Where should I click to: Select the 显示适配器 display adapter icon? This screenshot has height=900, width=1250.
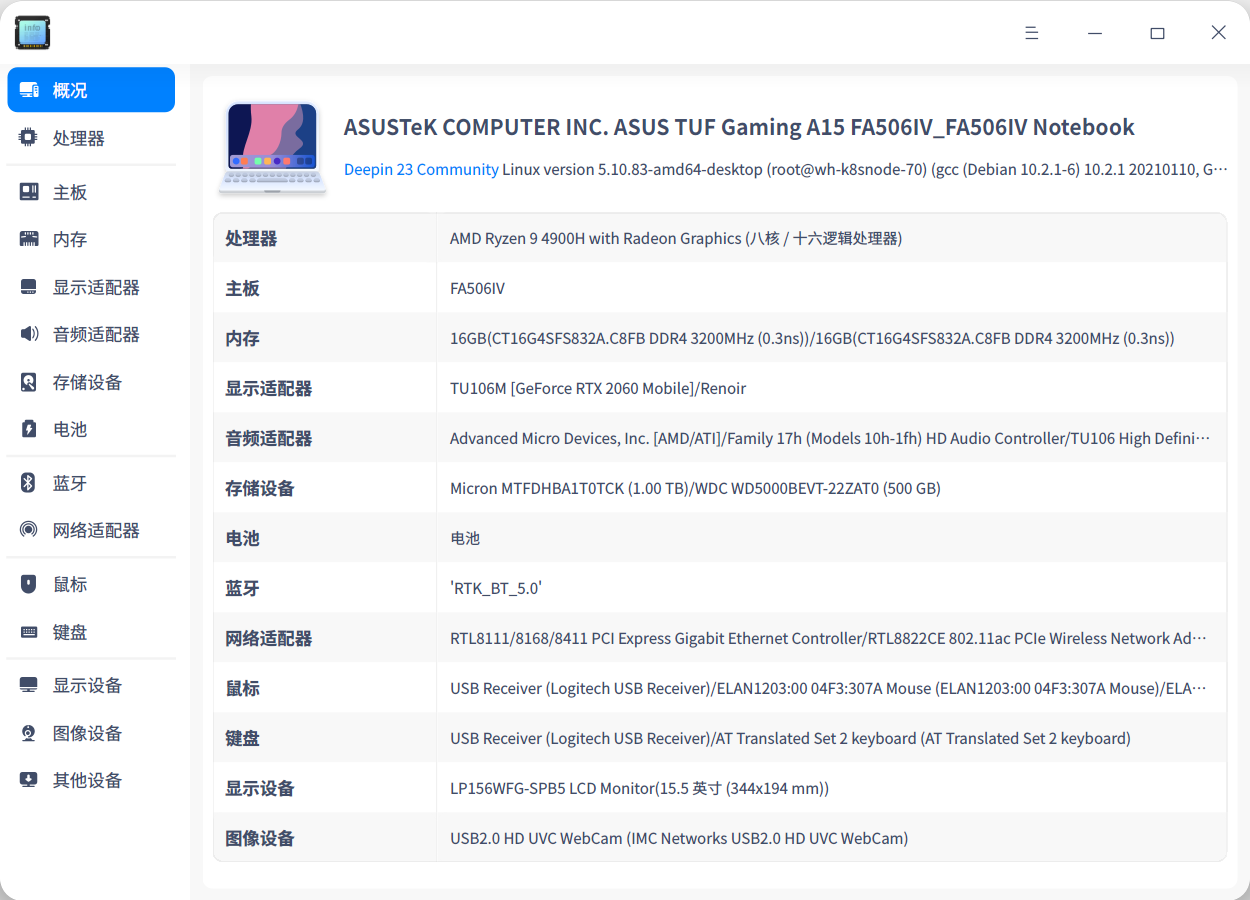29,287
